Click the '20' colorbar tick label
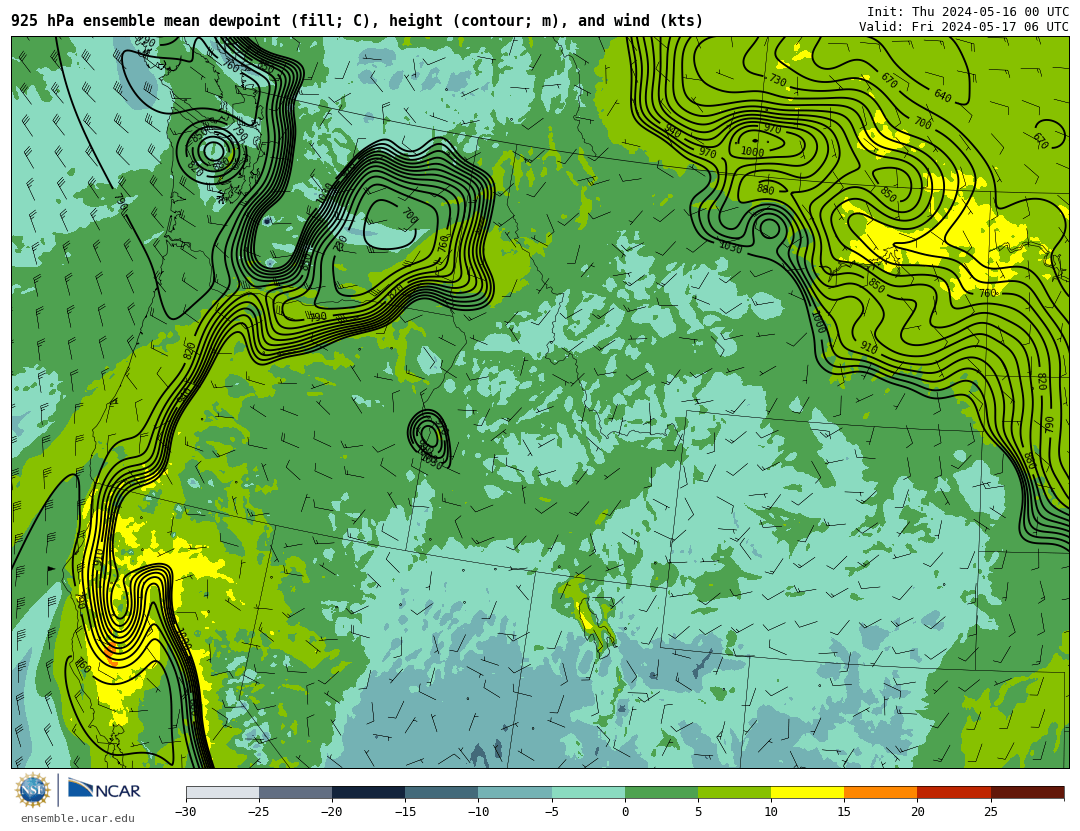This screenshot has width=1080, height=831. click(917, 812)
